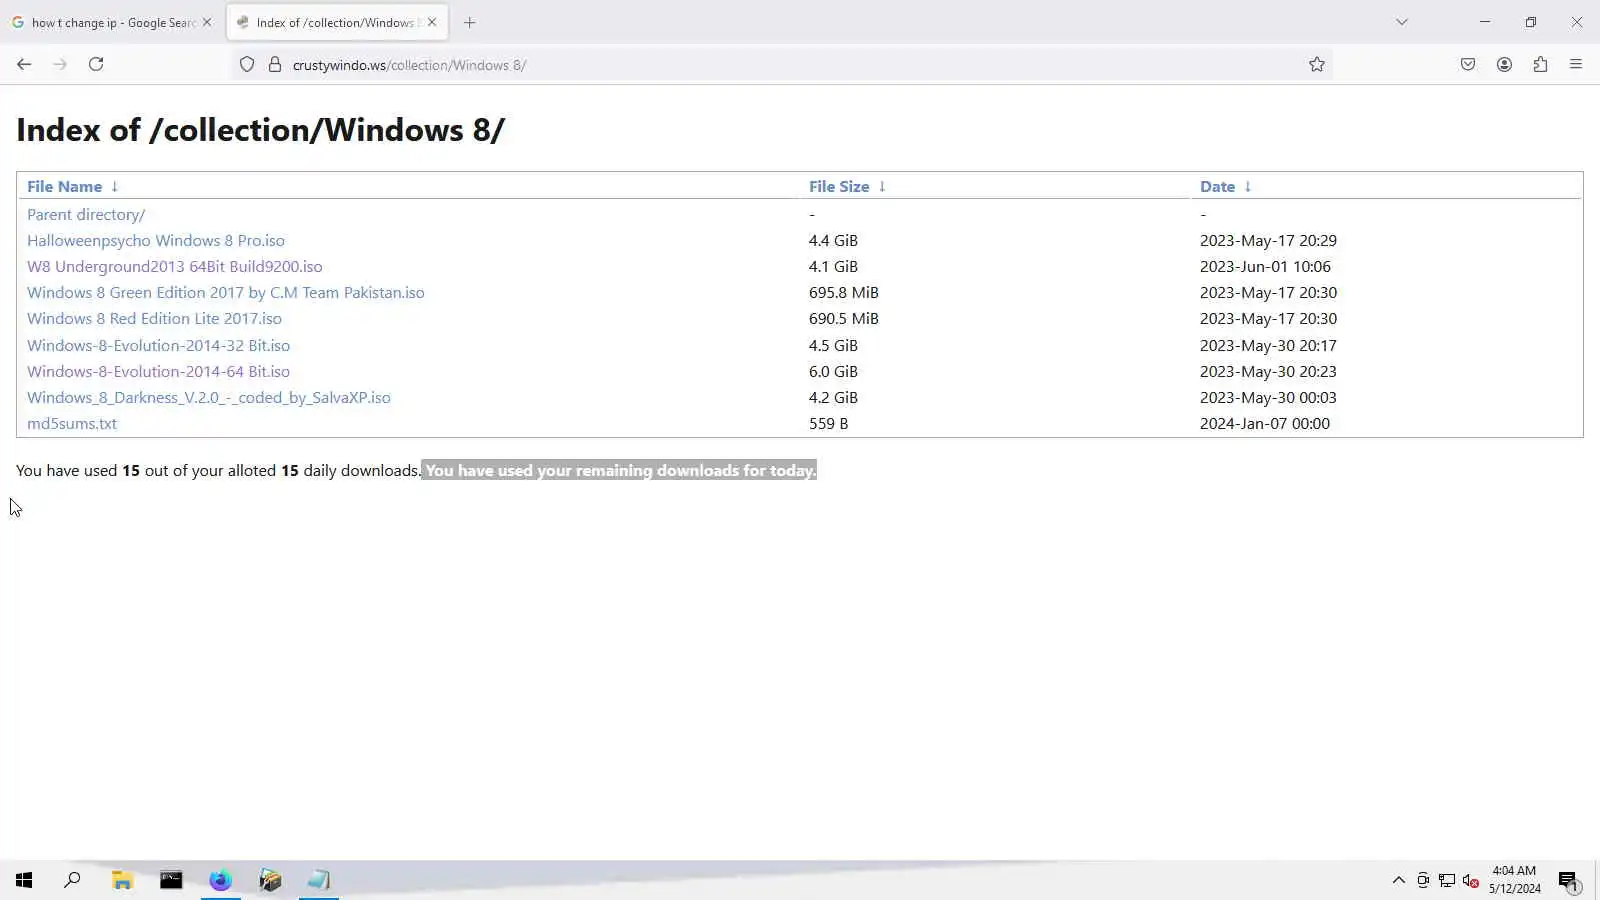Reload the current page
This screenshot has width=1600, height=900.
(x=96, y=64)
